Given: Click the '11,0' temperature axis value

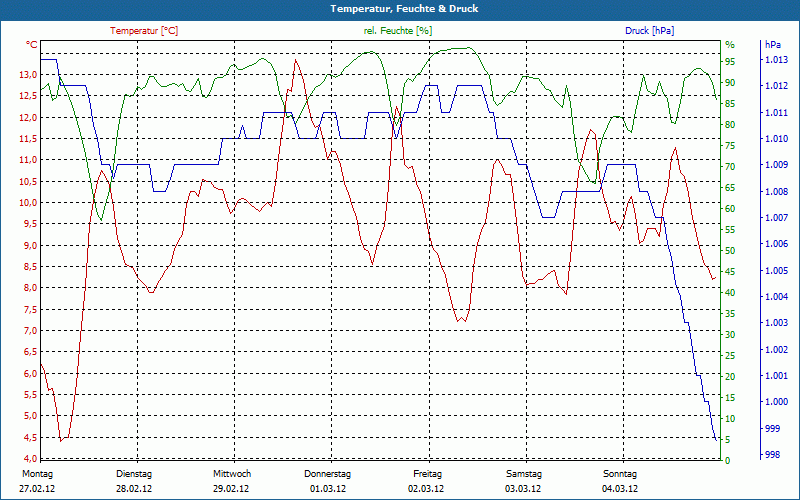Looking at the screenshot, I should pyautogui.click(x=28, y=160).
